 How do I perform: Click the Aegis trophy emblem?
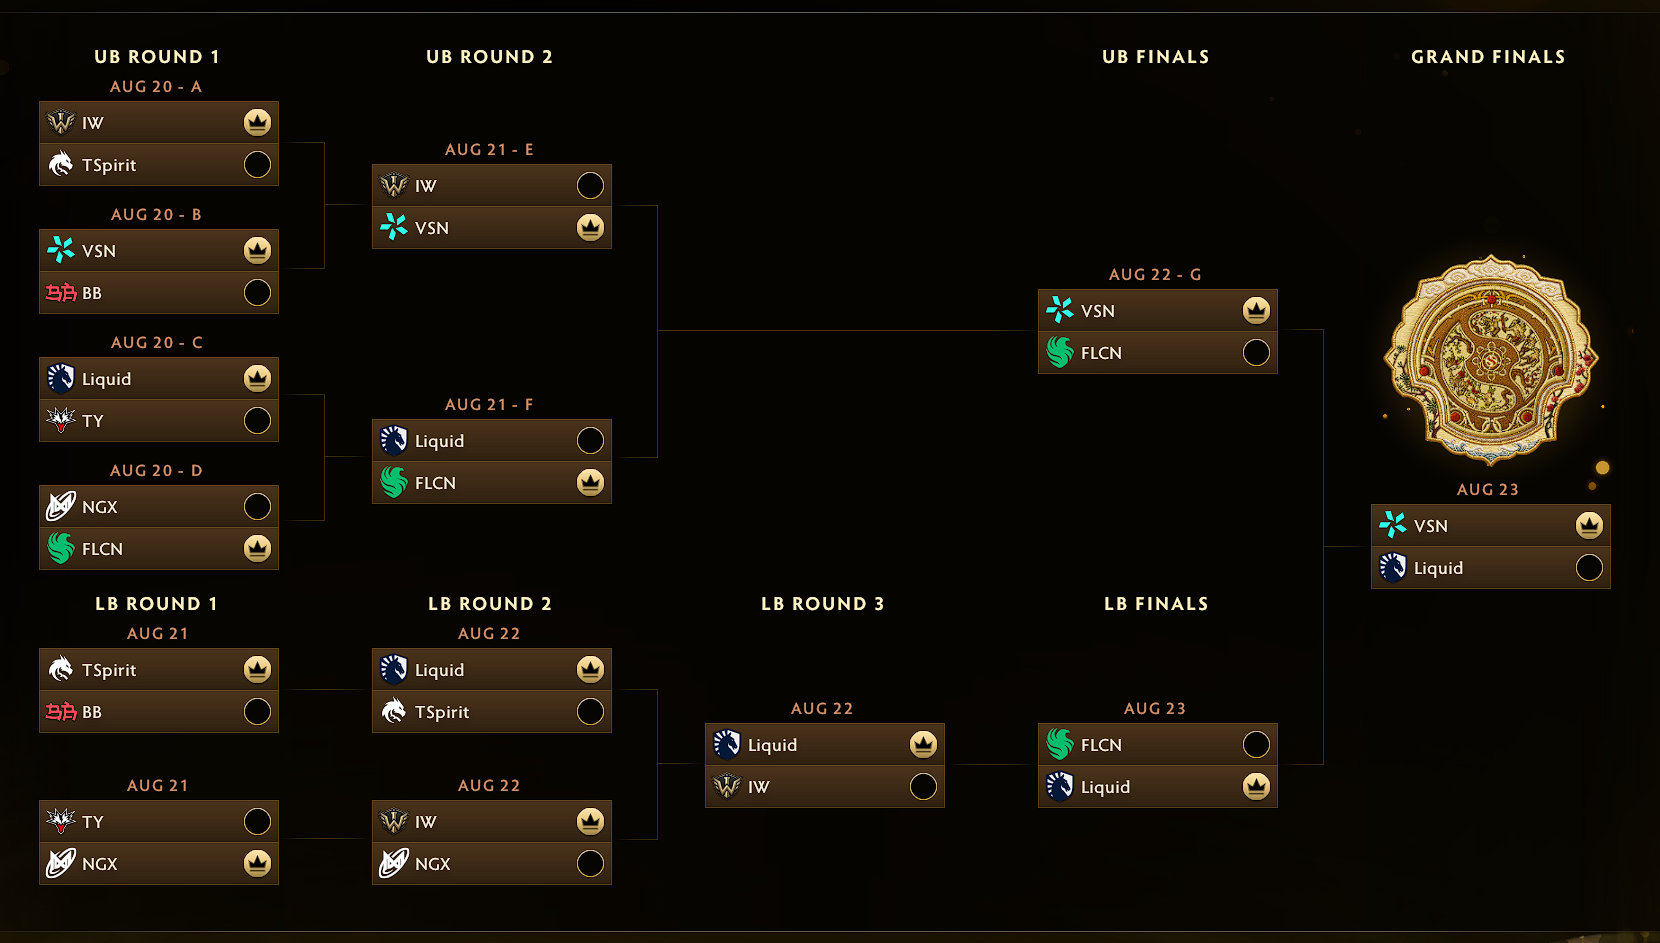1491,360
